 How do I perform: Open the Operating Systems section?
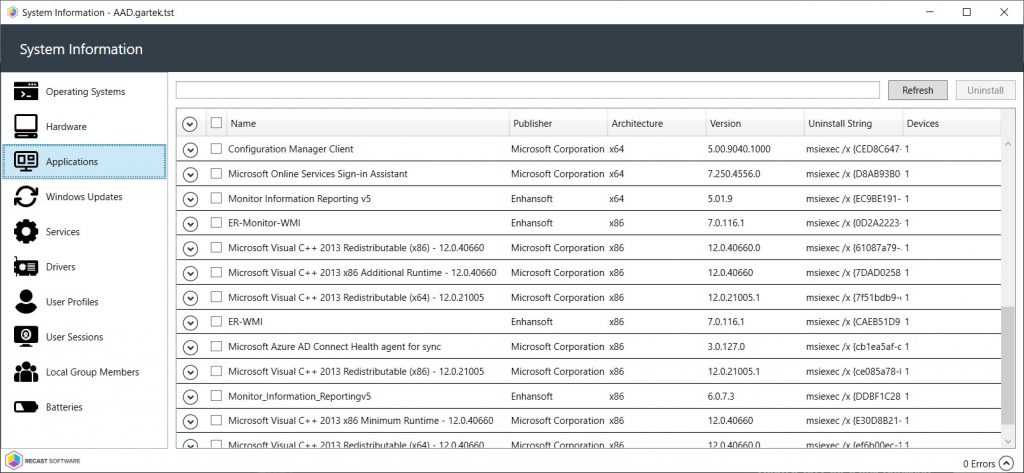84,91
